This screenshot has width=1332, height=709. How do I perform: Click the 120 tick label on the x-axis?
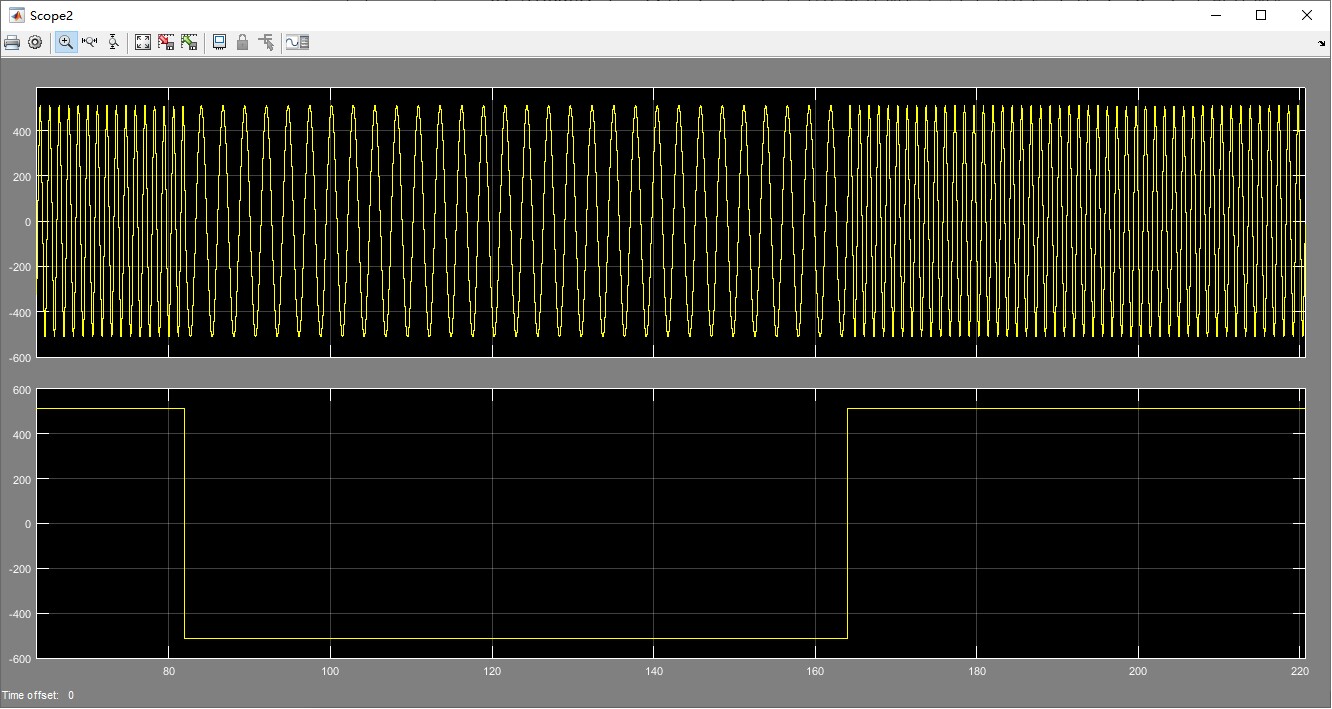[x=492, y=671]
